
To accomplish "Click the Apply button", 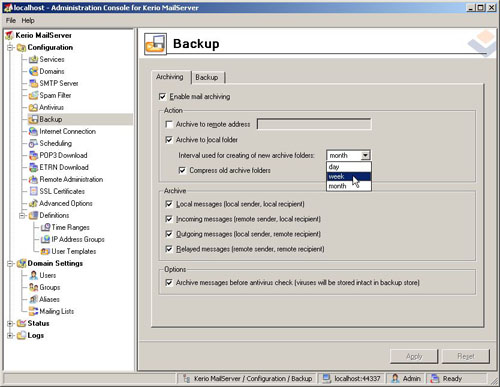I will [414, 356].
